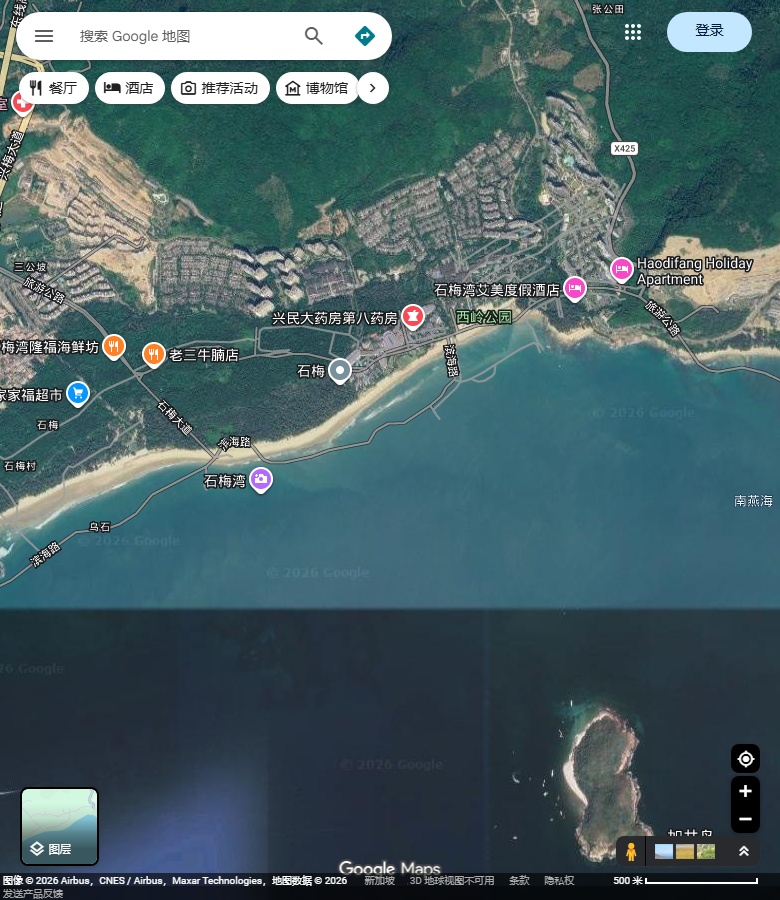Click the 3D 地球视图不可用 footer text

(x=452, y=880)
